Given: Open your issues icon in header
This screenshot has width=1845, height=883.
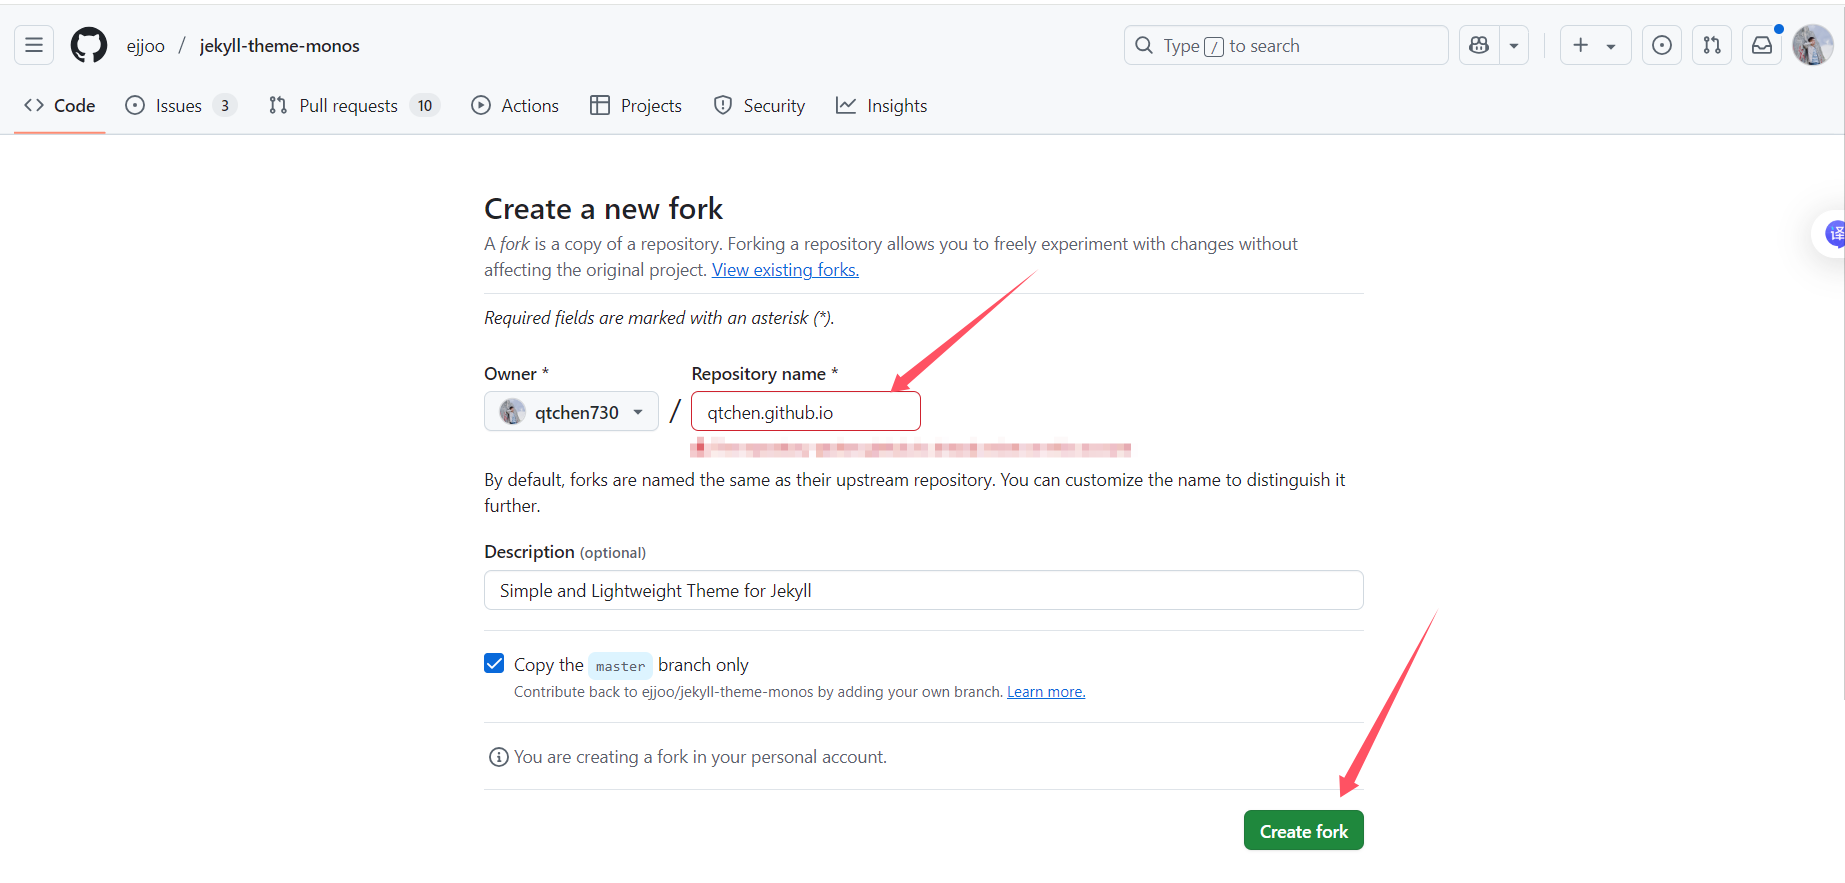Looking at the screenshot, I should tap(1662, 45).
